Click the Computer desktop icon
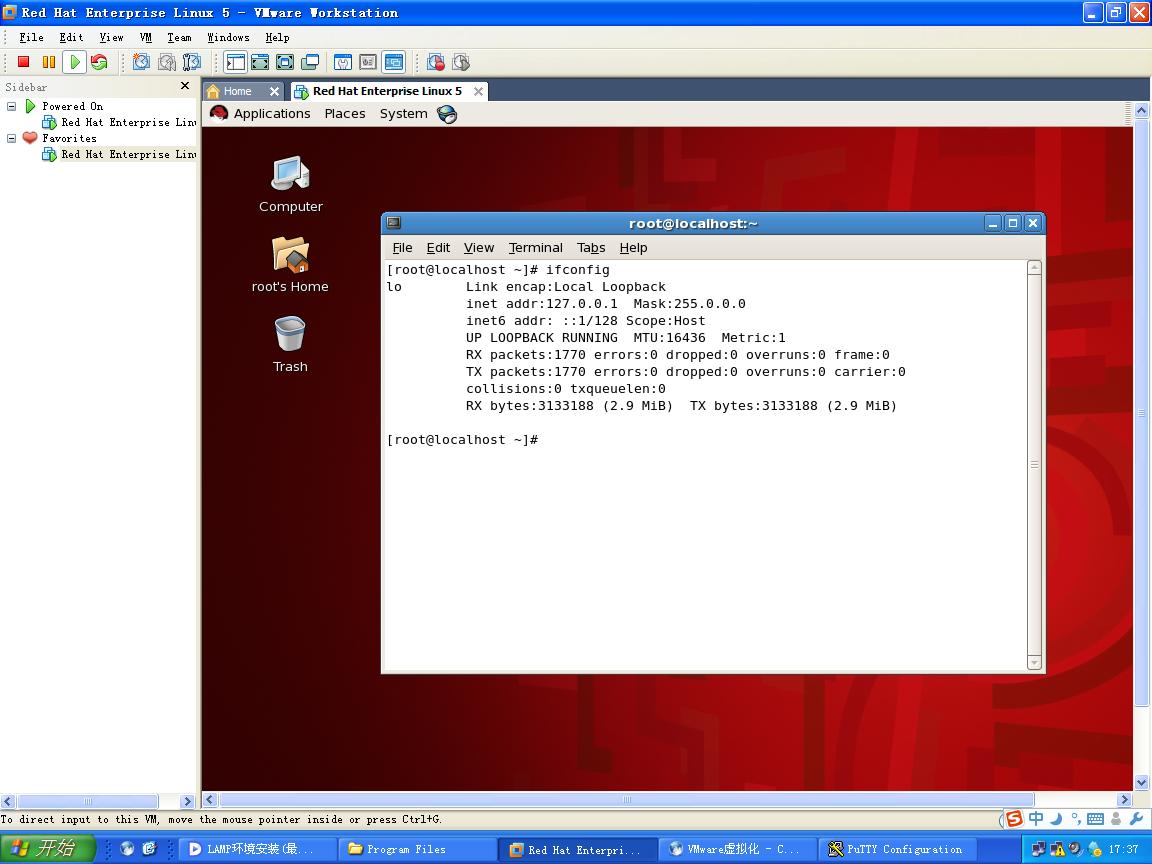The image size is (1152, 864). pyautogui.click(x=291, y=184)
